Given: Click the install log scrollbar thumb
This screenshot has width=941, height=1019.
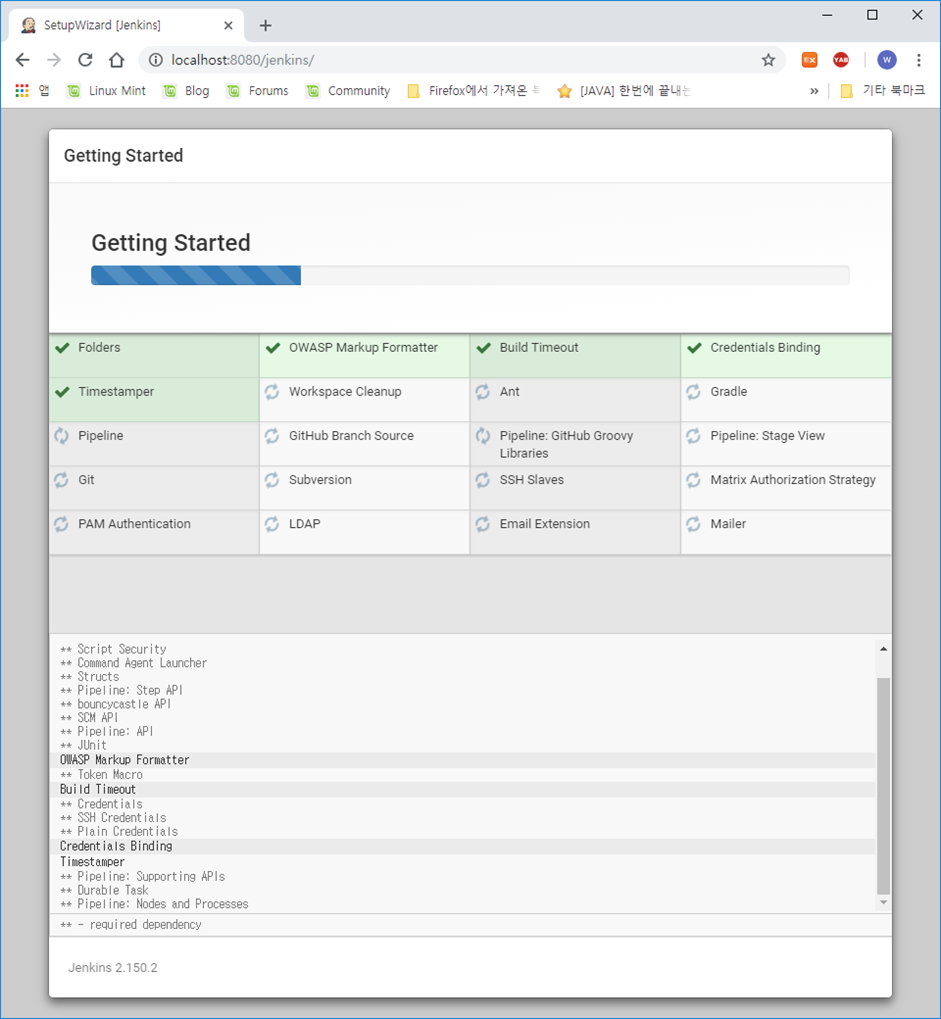Looking at the screenshot, I should (883, 786).
